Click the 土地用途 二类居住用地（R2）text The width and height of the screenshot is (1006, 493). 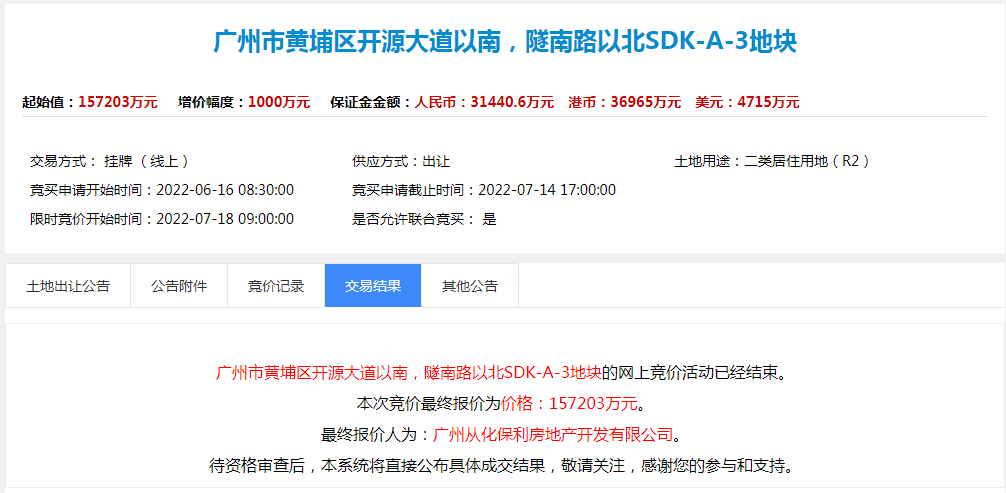tap(772, 161)
